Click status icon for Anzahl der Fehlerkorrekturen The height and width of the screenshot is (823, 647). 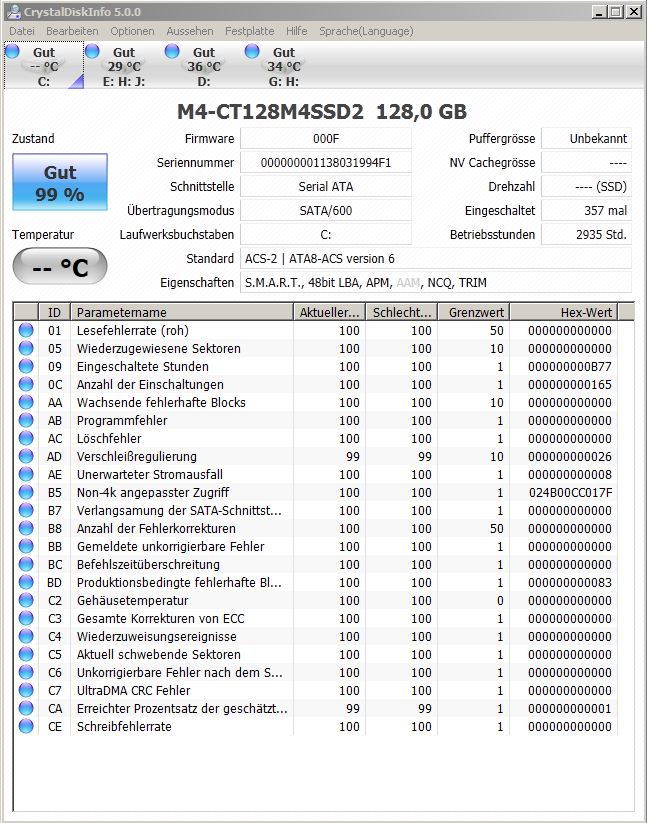(26, 528)
